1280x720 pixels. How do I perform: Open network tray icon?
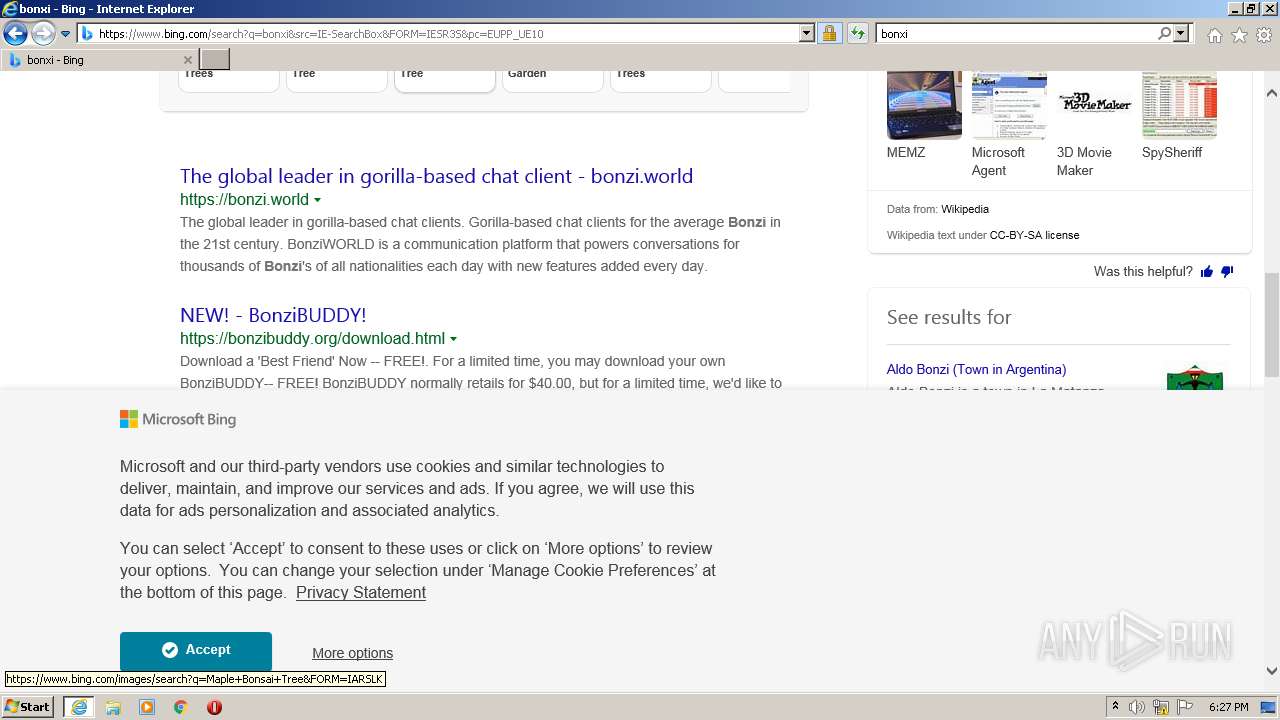(1161, 707)
